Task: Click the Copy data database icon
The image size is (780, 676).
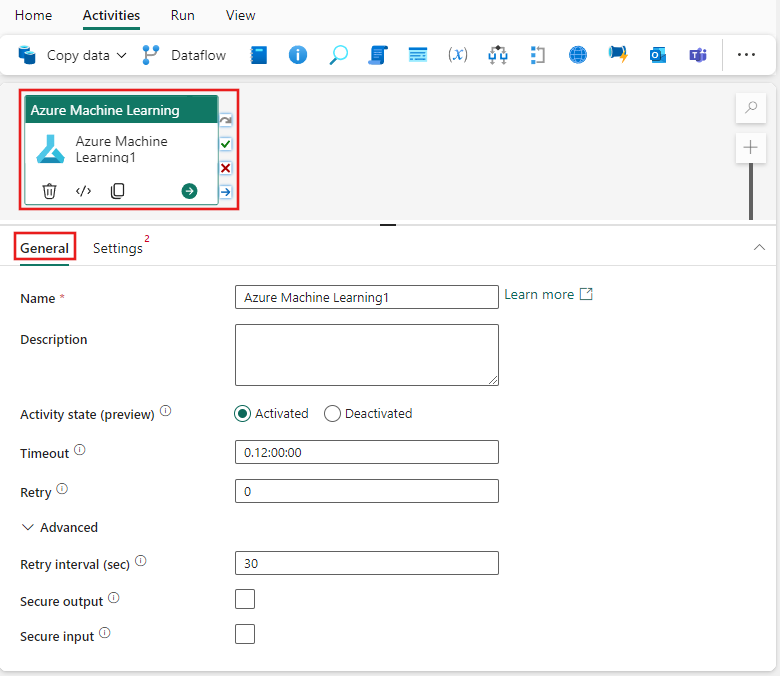Action: coord(27,55)
